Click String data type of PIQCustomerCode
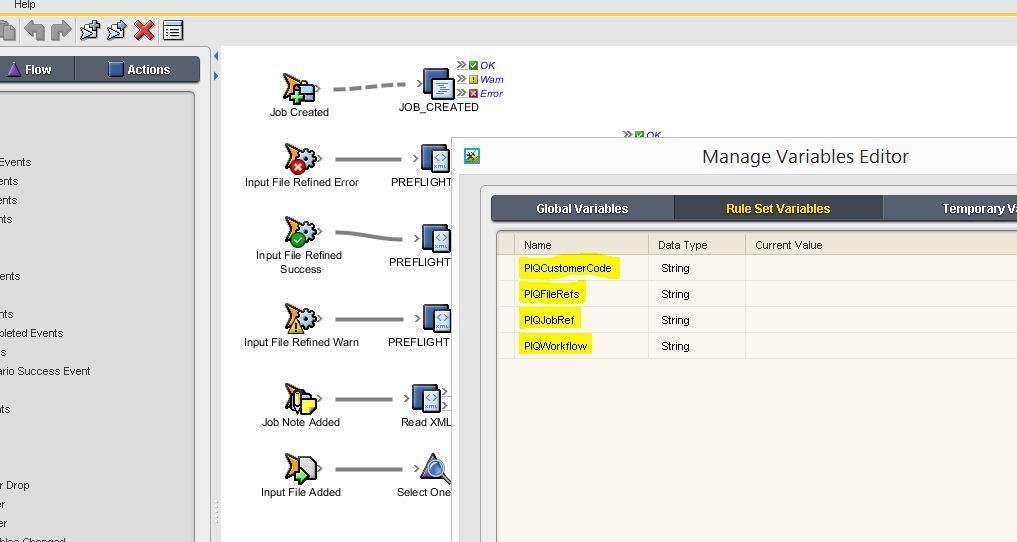Image resolution: width=1017 pixels, height=542 pixels. click(675, 268)
